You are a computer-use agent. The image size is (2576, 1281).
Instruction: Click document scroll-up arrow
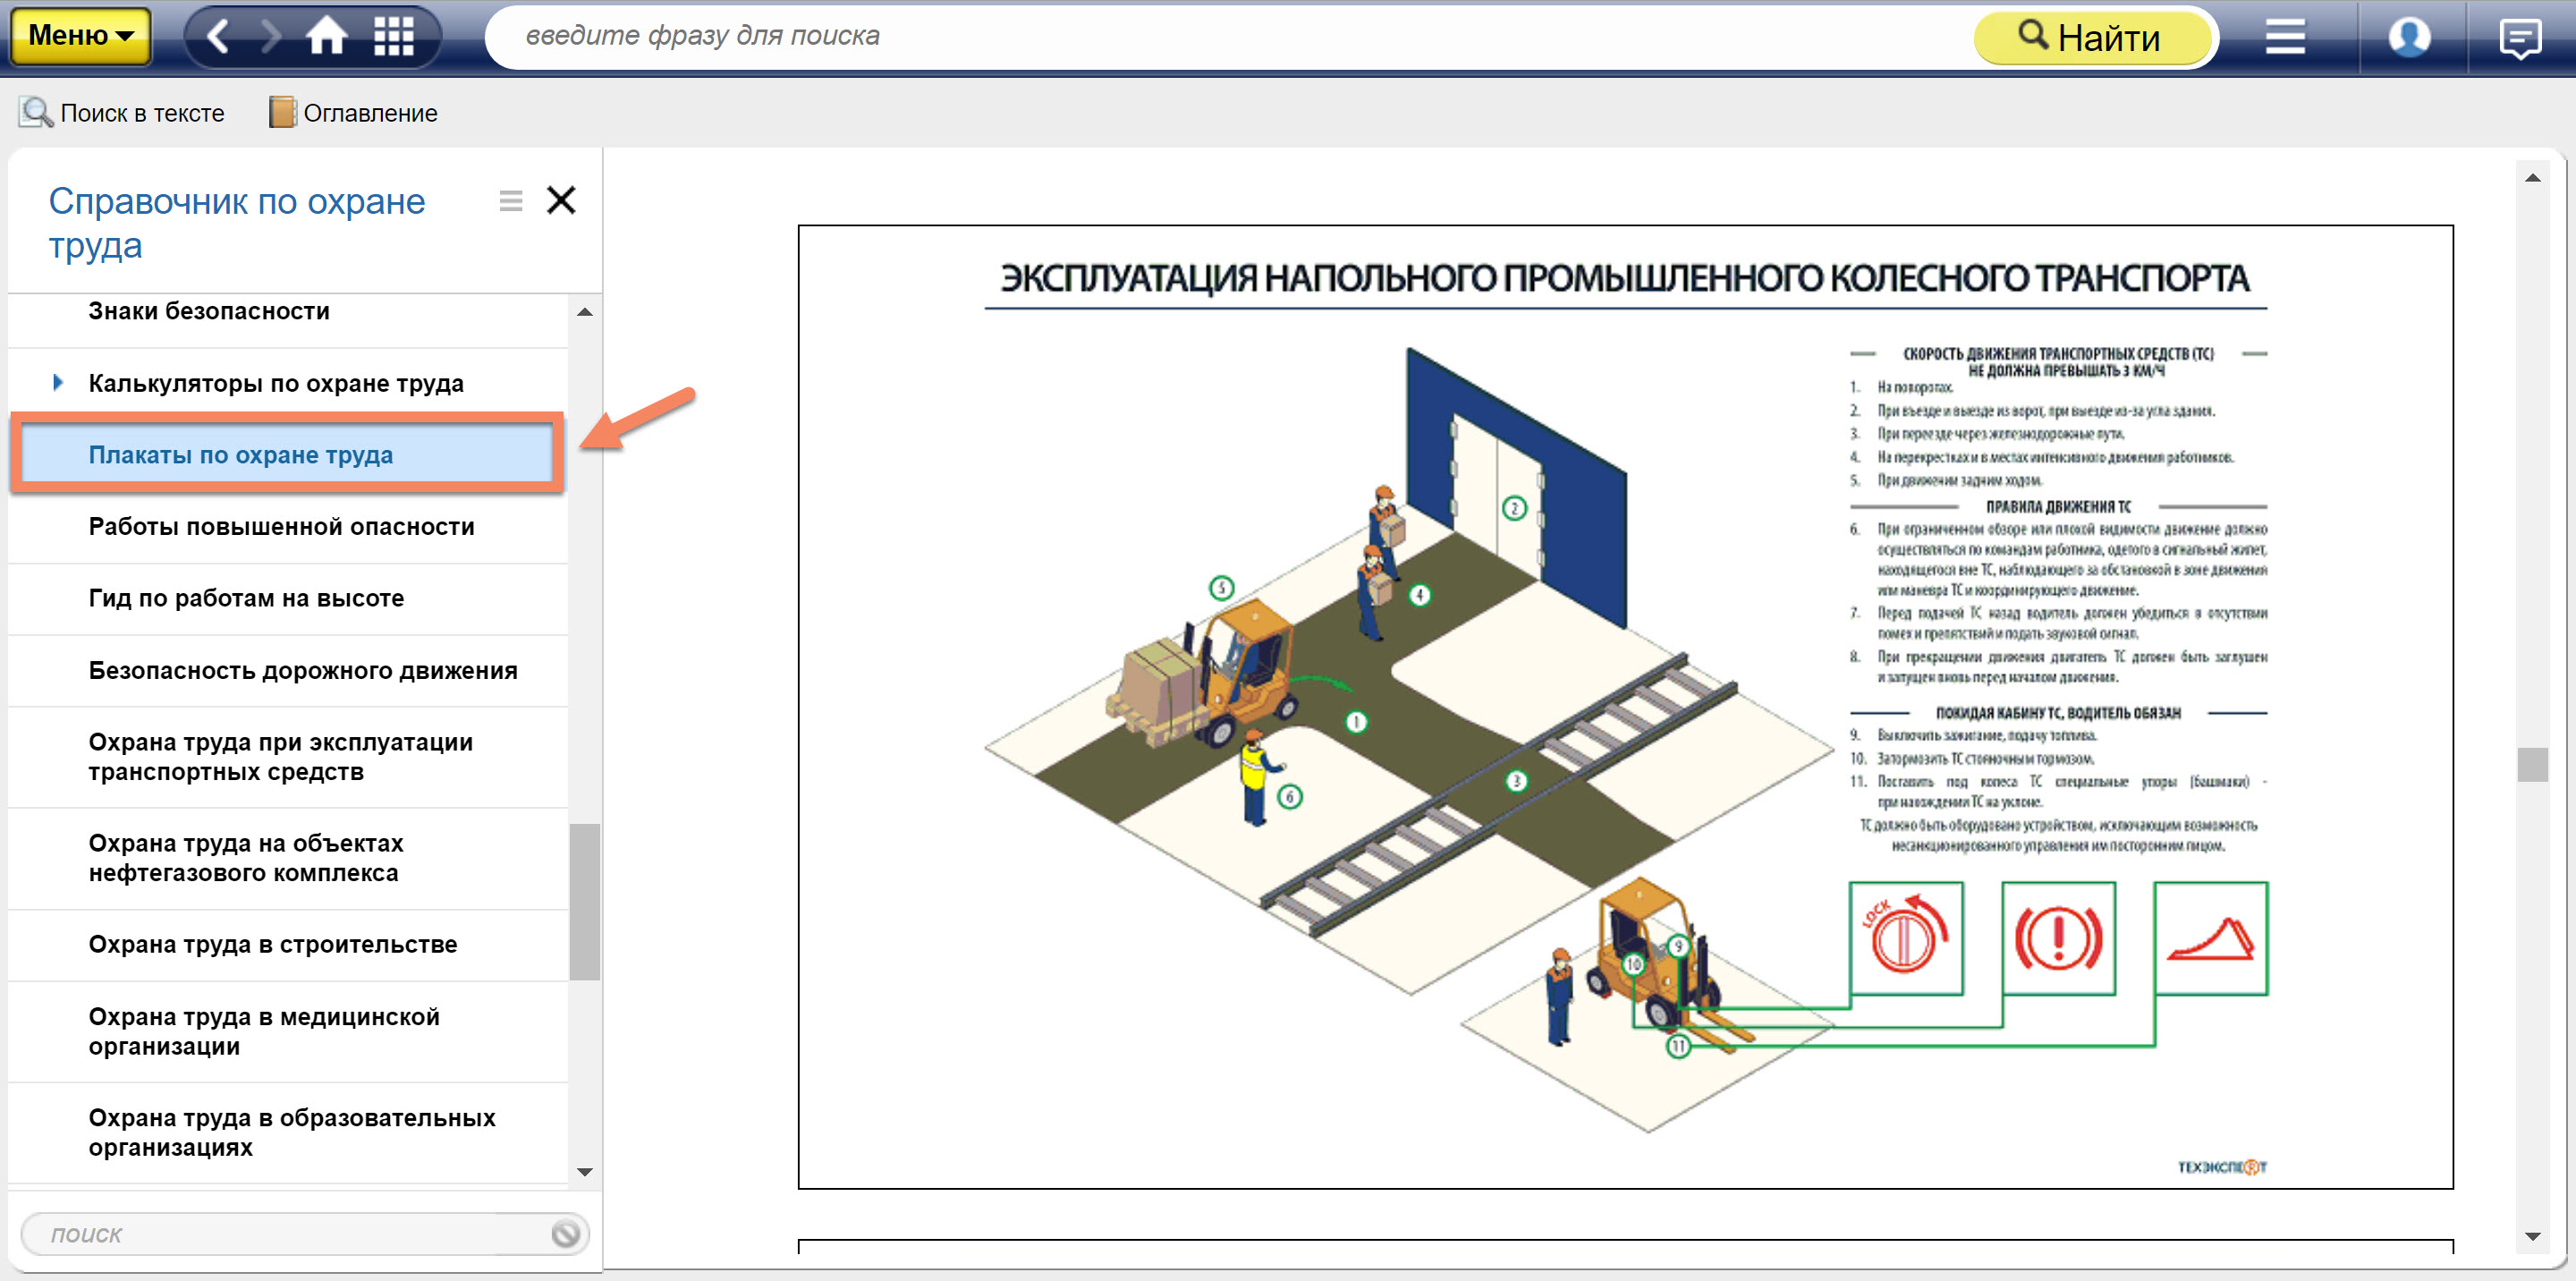pos(2532,178)
